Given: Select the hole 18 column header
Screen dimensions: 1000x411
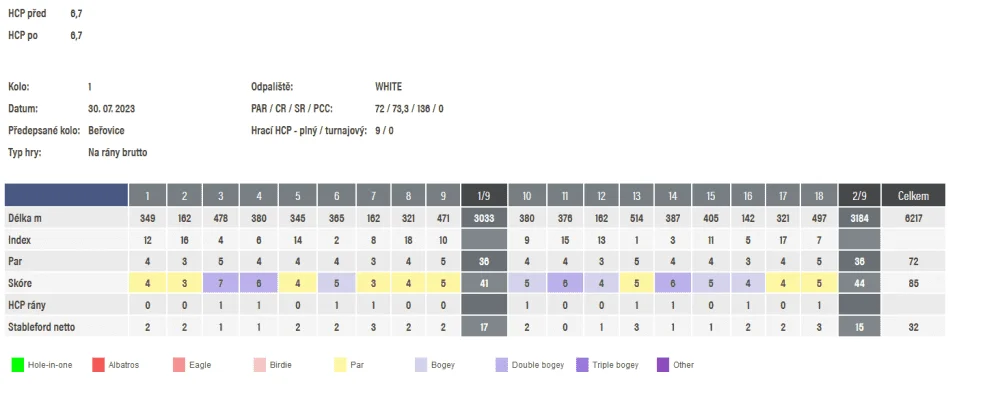Looking at the screenshot, I should [x=820, y=195].
